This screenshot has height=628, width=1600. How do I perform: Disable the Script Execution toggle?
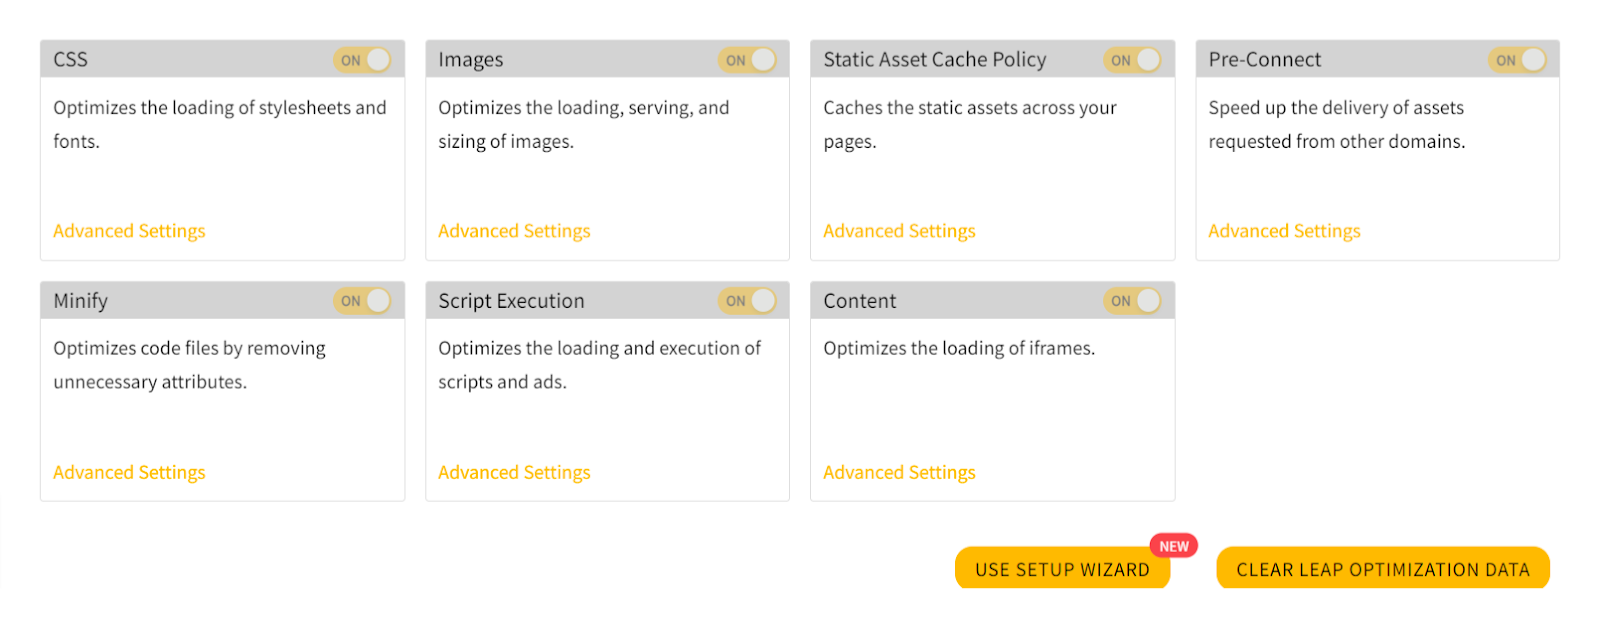pyautogui.click(x=747, y=301)
